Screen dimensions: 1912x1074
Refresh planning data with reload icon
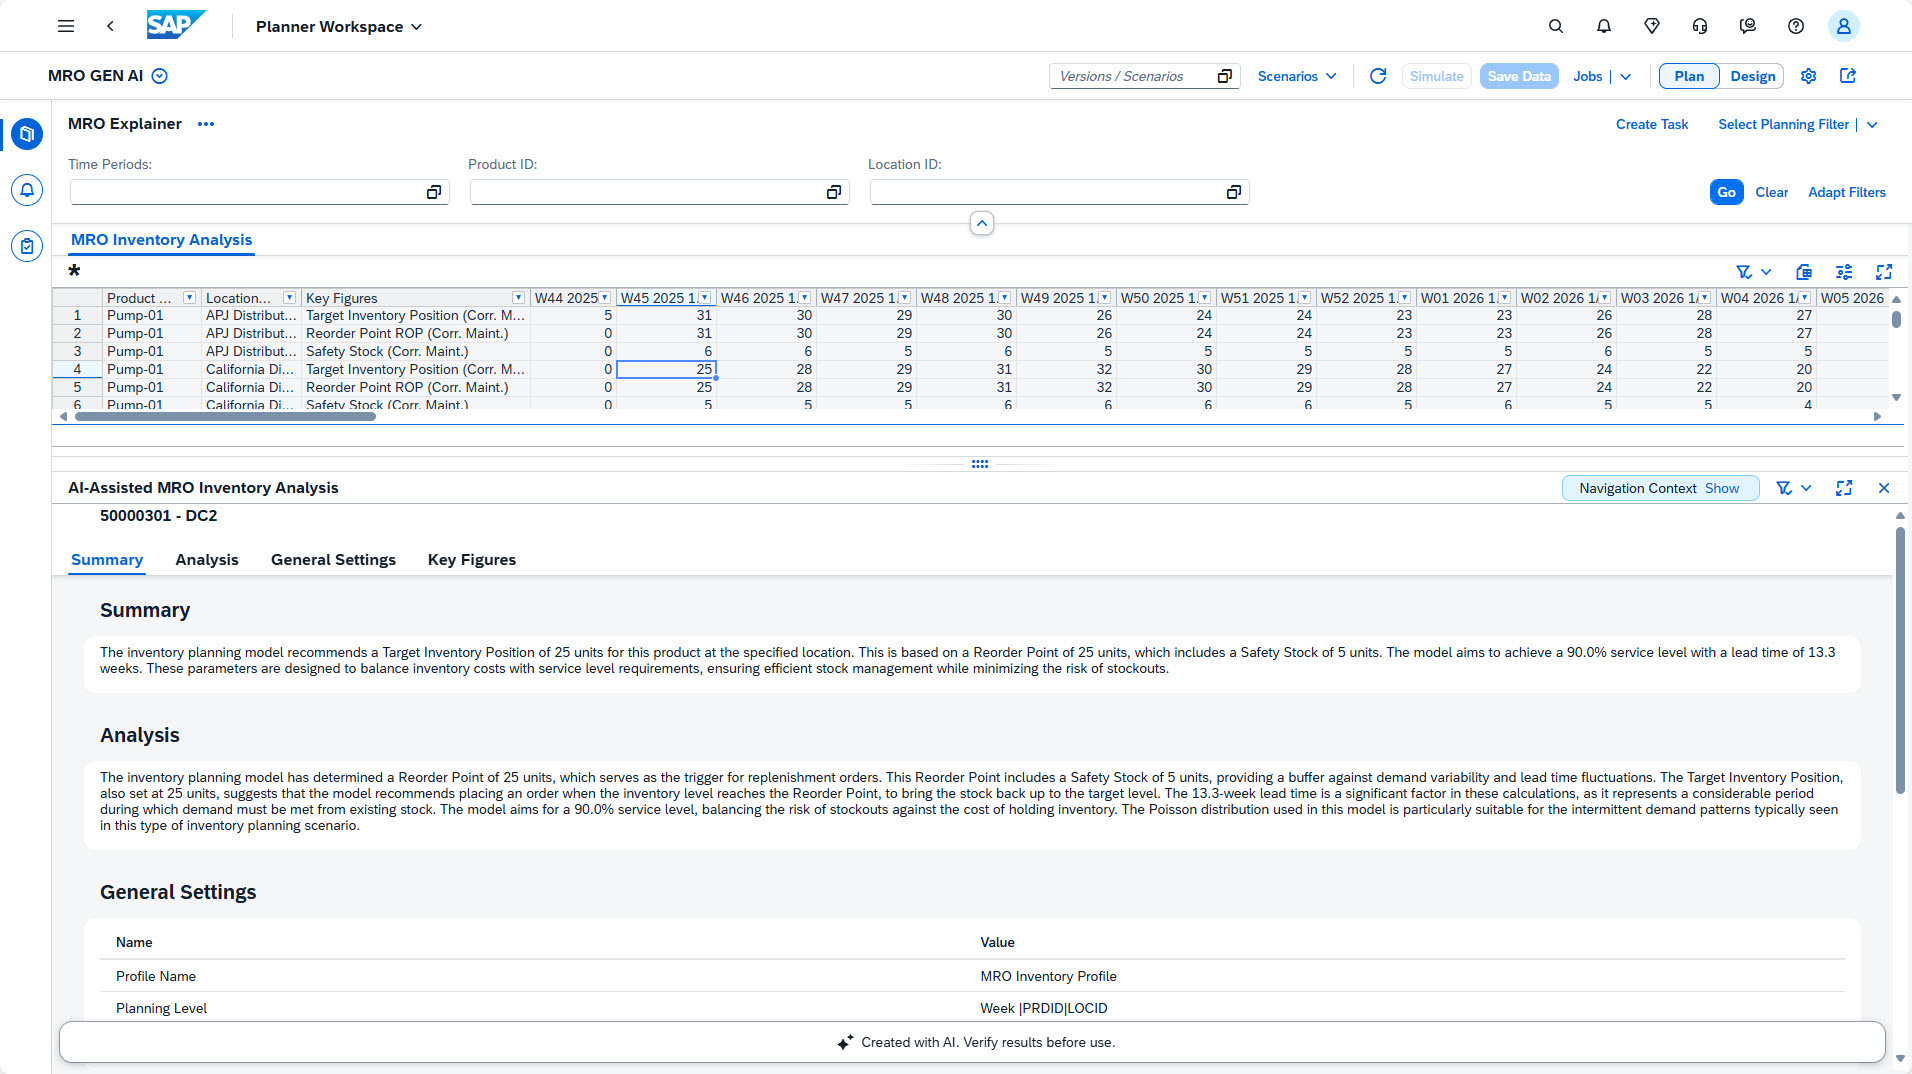point(1378,76)
